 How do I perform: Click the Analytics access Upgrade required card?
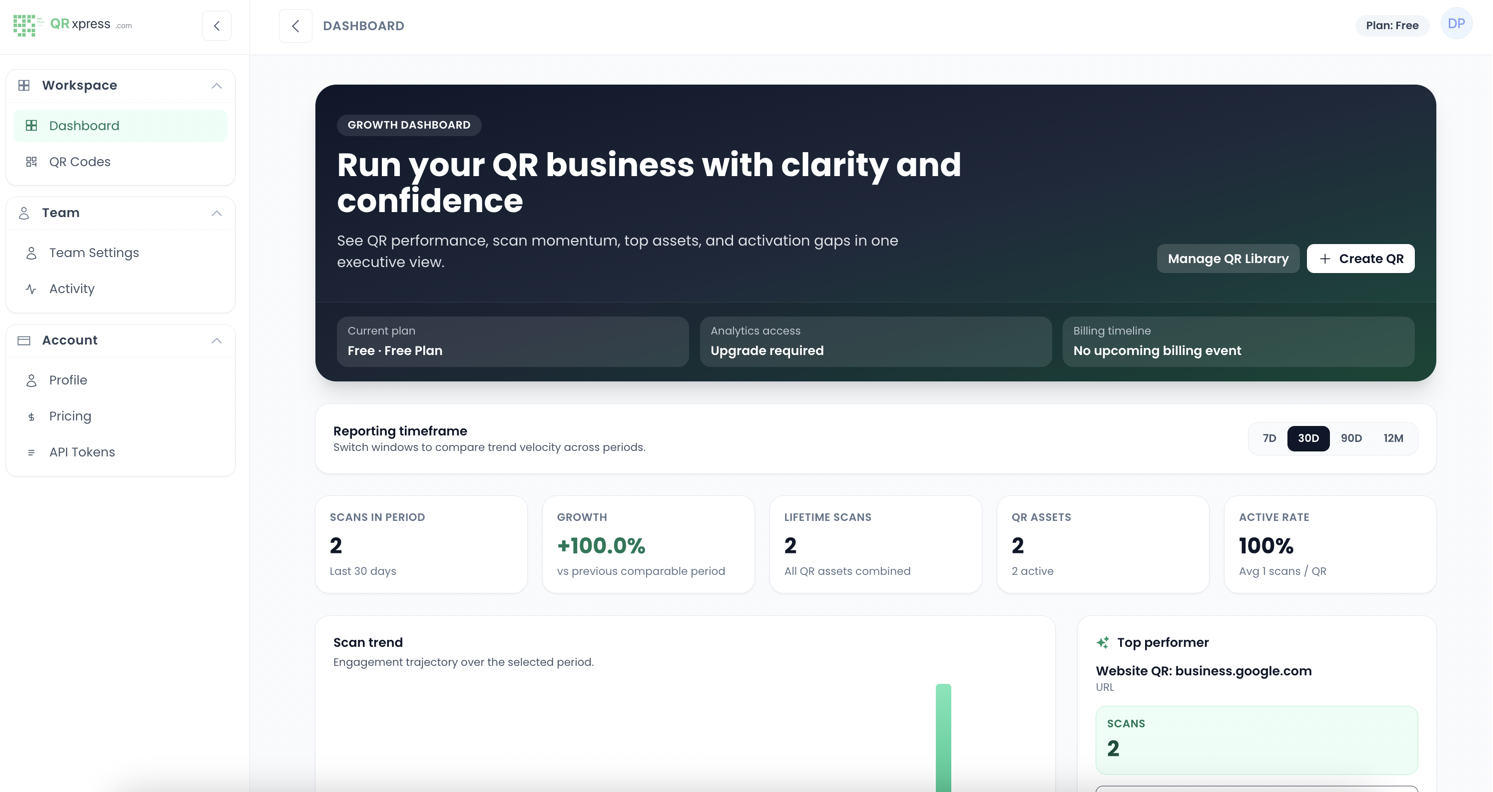pyautogui.click(x=875, y=342)
